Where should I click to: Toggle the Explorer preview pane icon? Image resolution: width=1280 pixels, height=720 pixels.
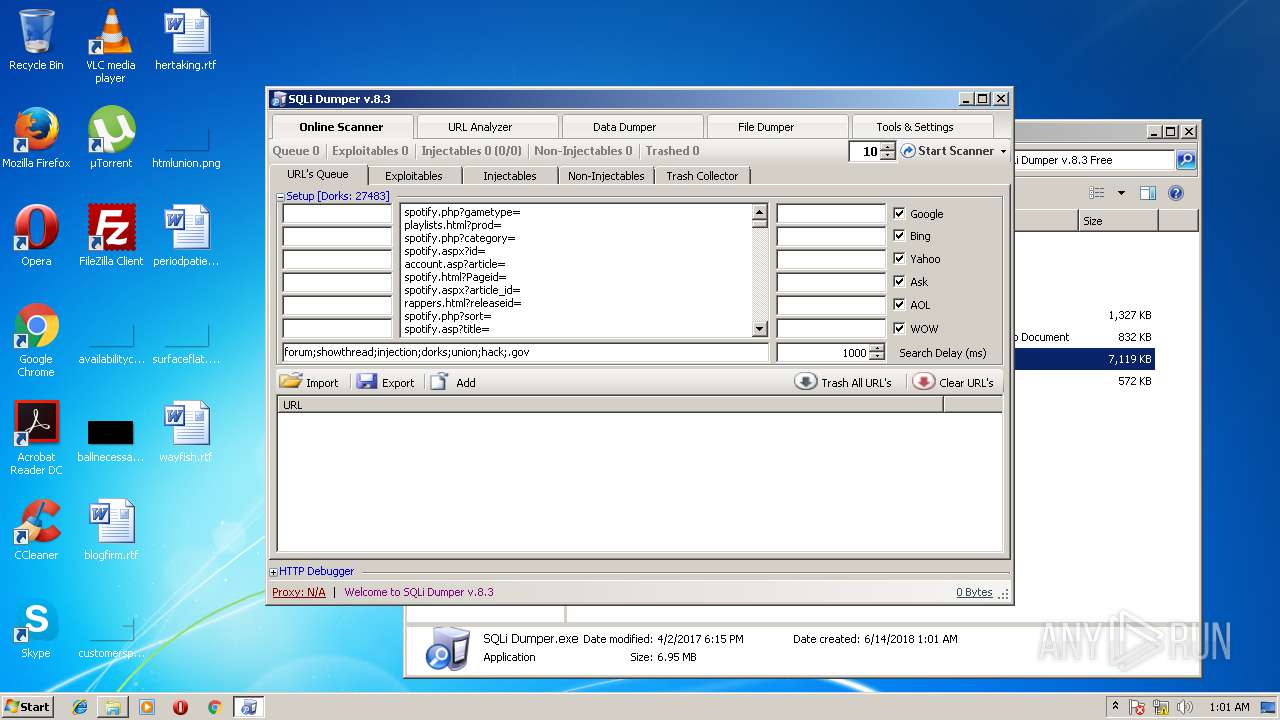1148,193
